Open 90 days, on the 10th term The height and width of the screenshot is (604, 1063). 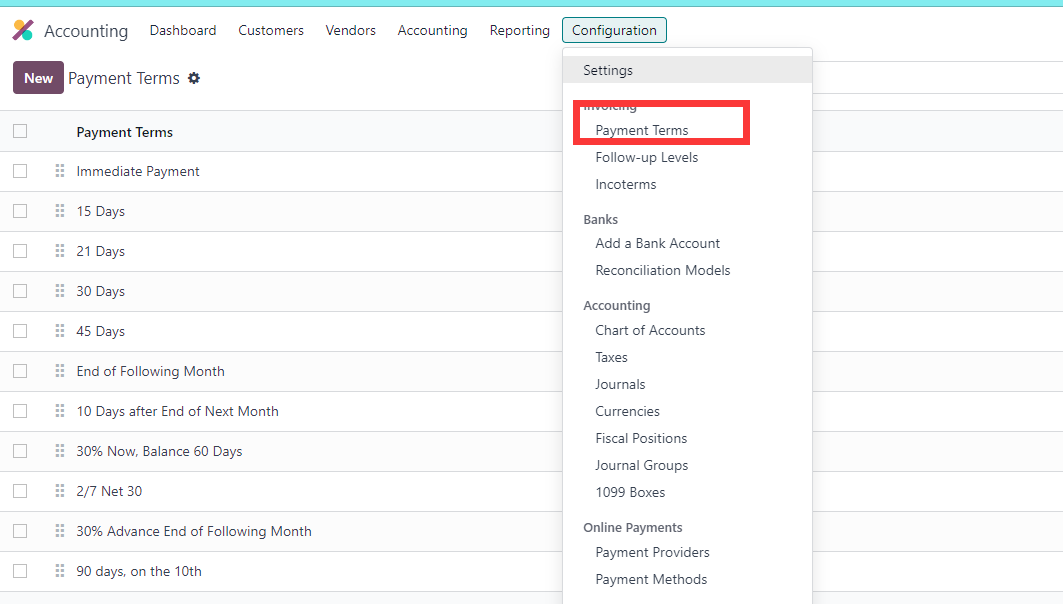(139, 571)
